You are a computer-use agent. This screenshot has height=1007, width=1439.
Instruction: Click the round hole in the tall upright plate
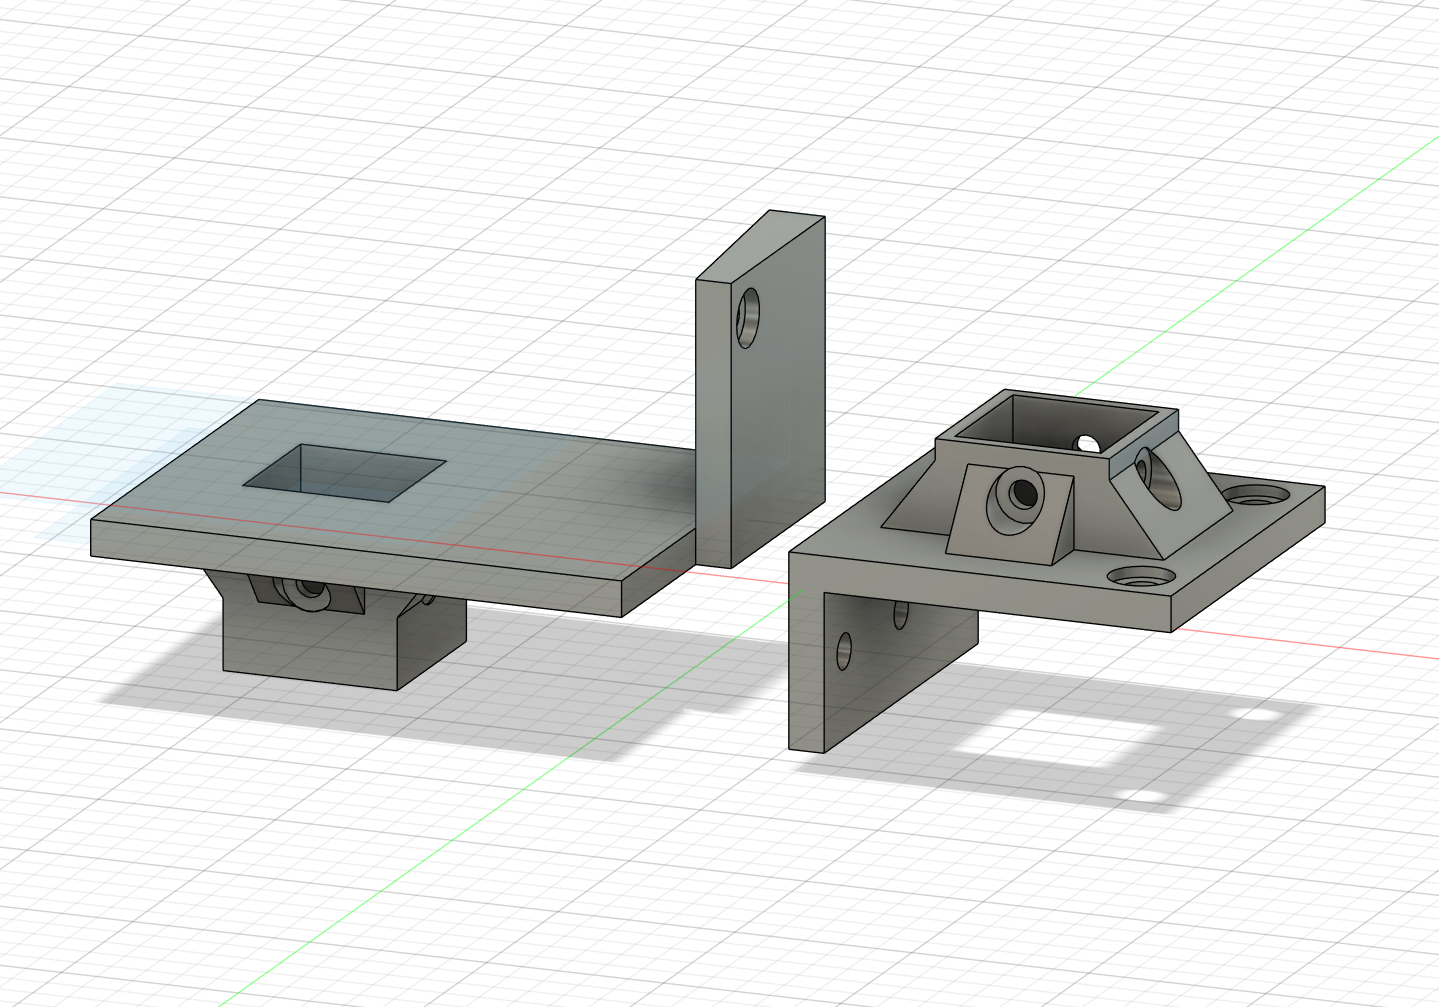(x=749, y=318)
